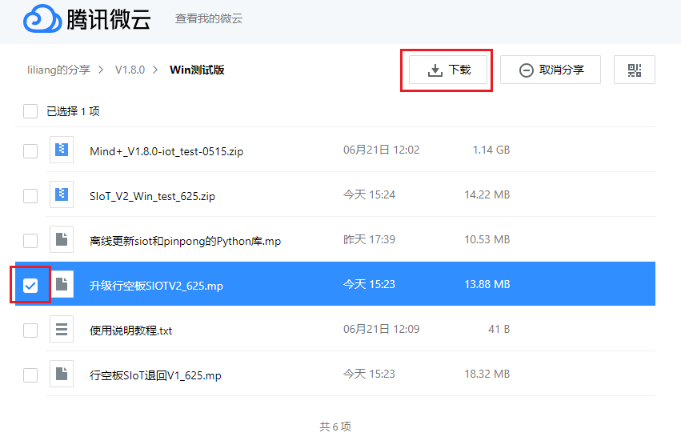681x439 pixels.
Task: Open file name 离线更新siot和pinpong的Python库.mp
Action: click(x=185, y=241)
